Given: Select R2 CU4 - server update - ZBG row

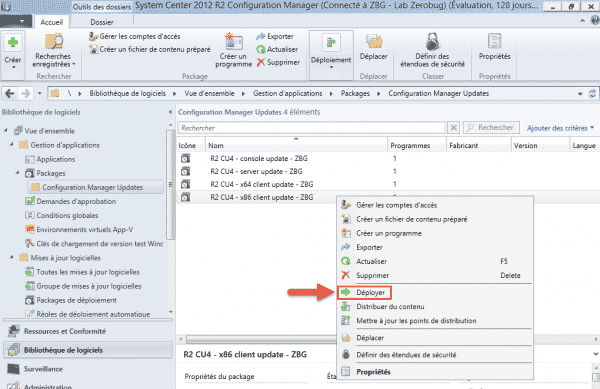Looking at the screenshot, I should 388,171.
